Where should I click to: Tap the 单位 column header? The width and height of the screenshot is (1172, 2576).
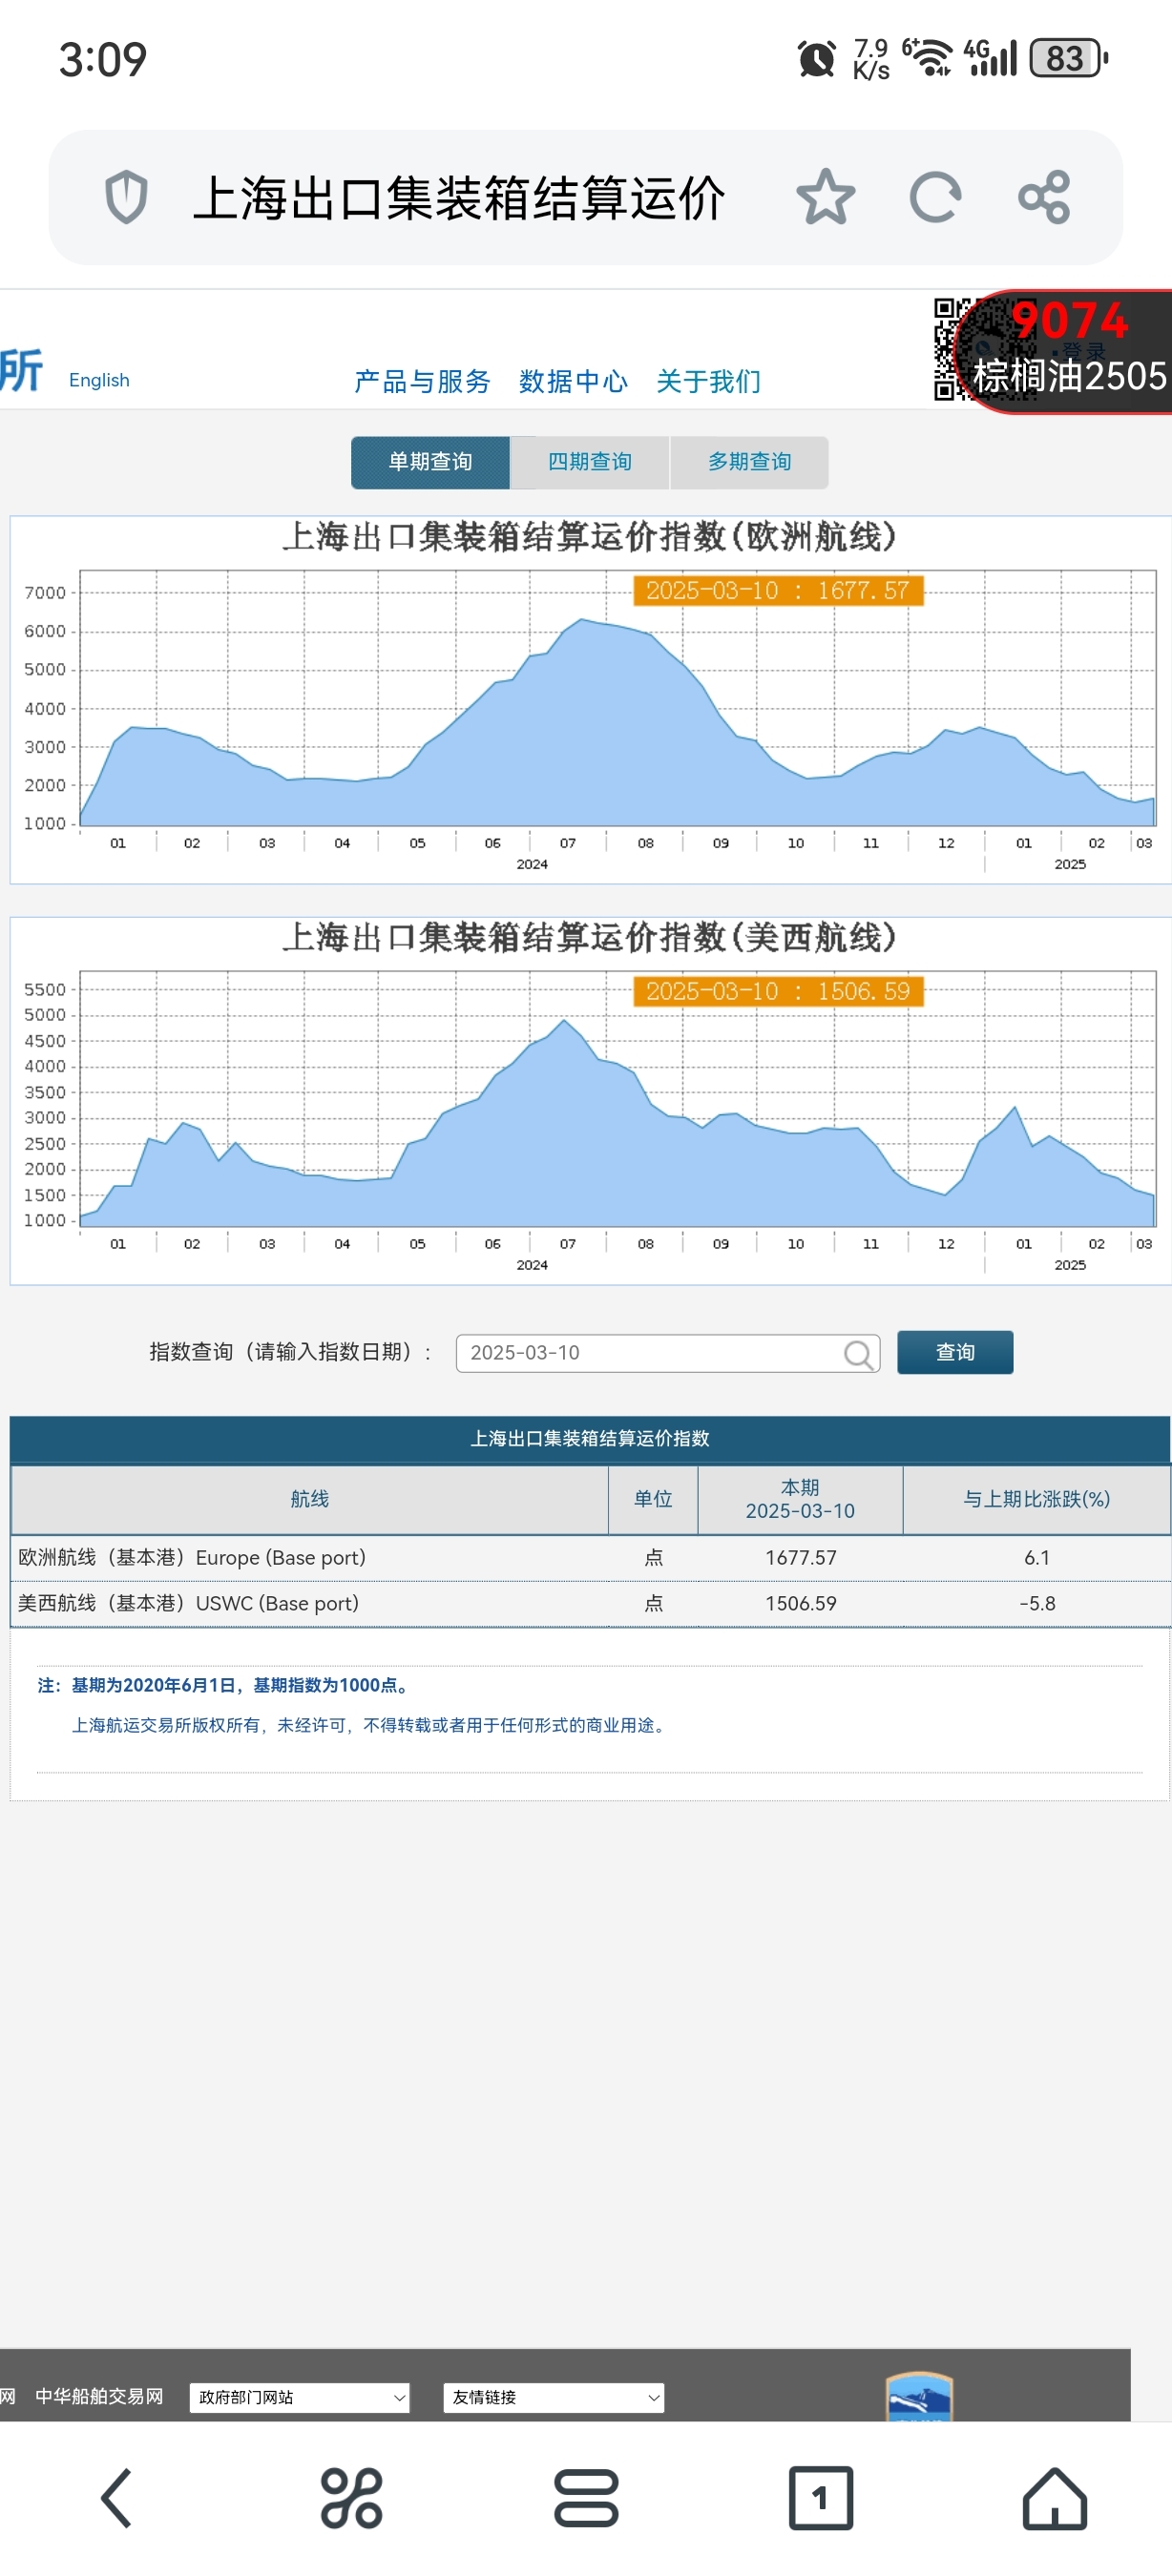653,1499
